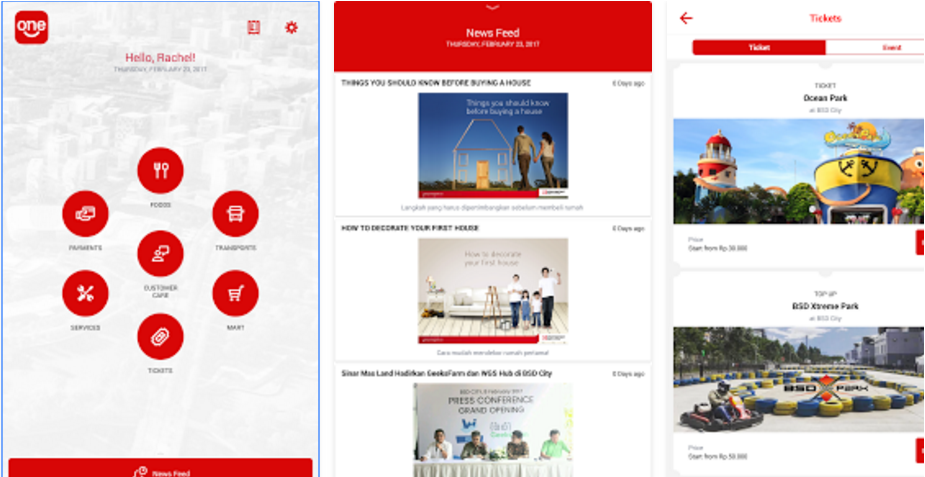Open the notebook icon beside settings
Image resolution: width=925 pixels, height=477 pixels.
(254, 27)
